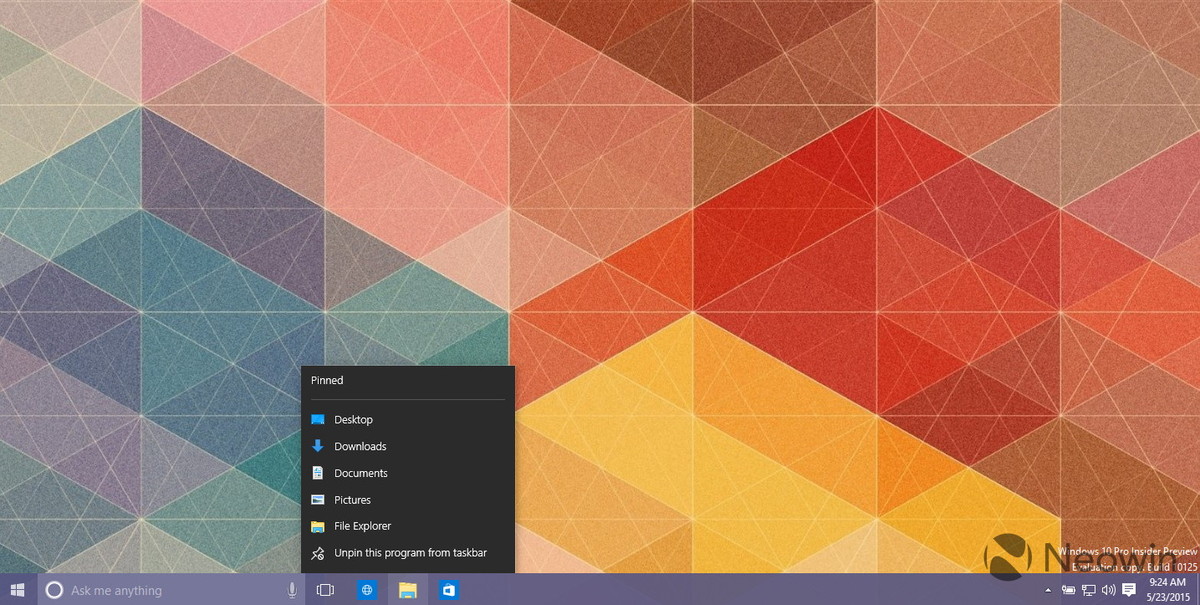Viewport: 1200px width, 605px height.
Task: Select Downloads in the pinned list
Action: pyautogui.click(x=360, y=447)
